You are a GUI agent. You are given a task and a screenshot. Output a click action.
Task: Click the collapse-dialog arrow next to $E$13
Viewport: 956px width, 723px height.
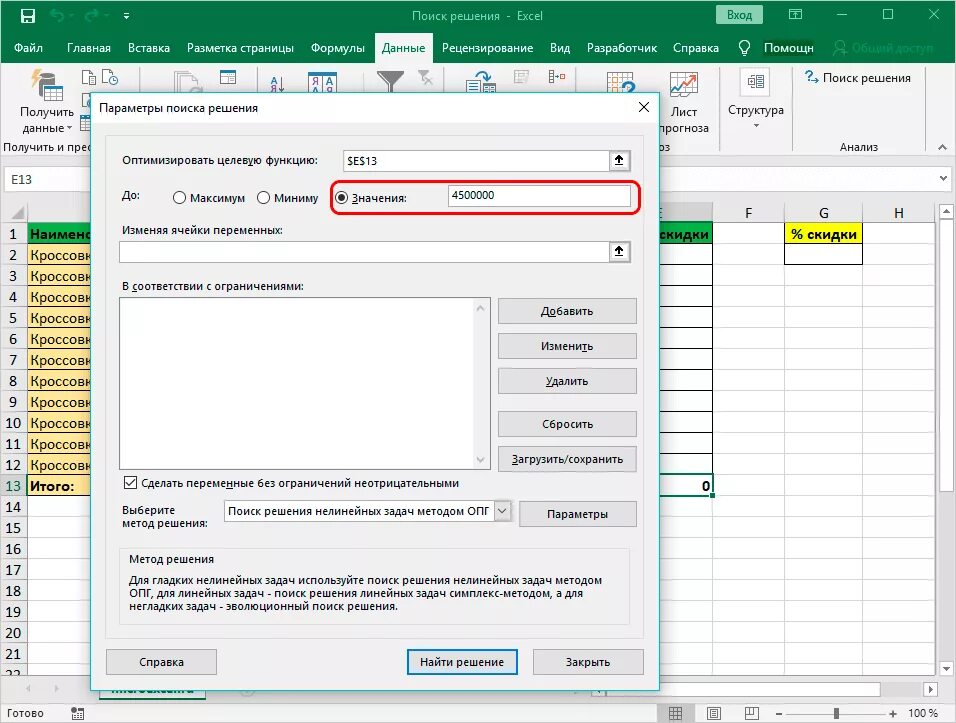[x=619, y=160]
